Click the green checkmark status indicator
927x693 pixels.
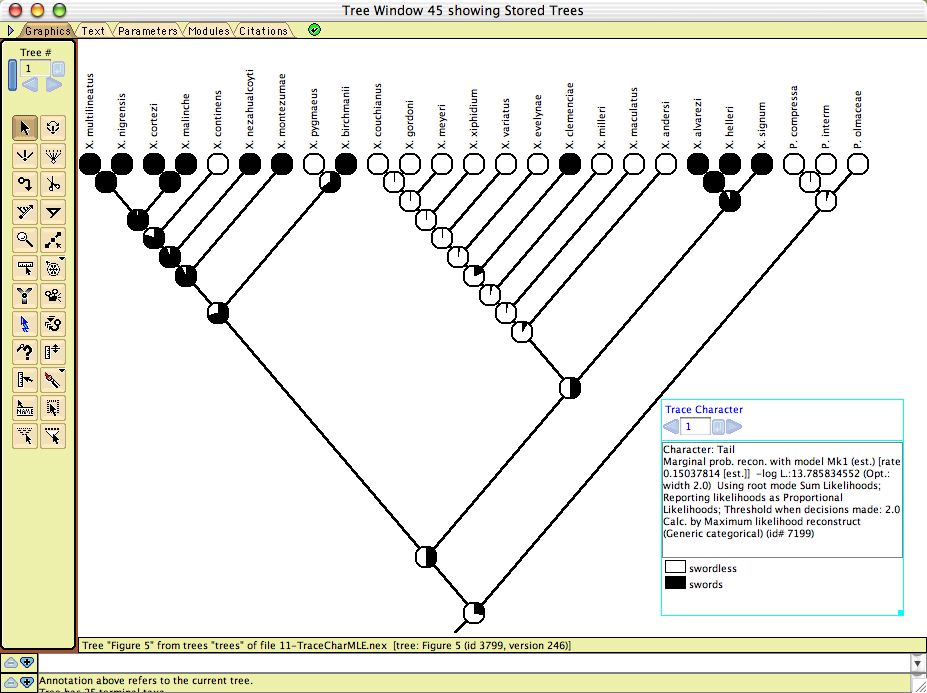click(315, 30)
